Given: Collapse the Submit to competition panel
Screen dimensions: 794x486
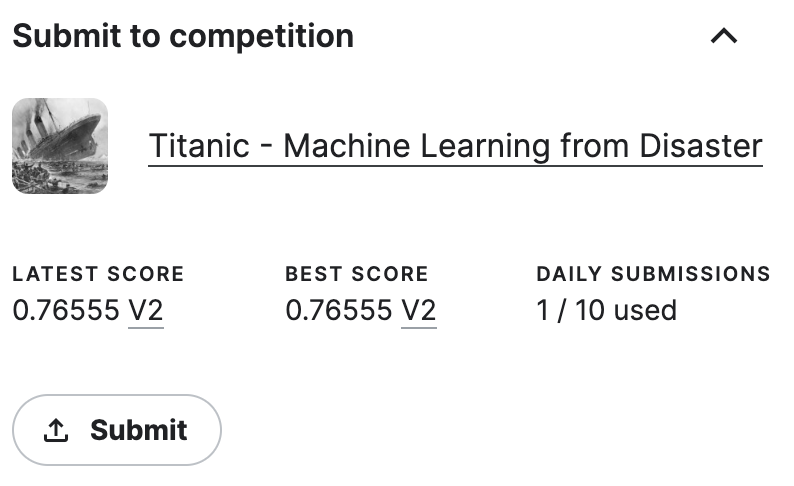Looking at the screenshot, I should click(724, 36).
